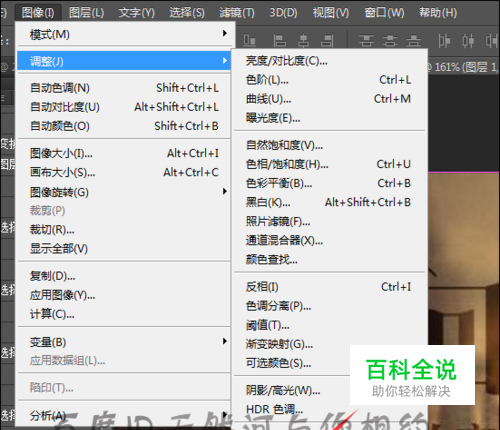Open 阴影/高光(W) adjustment

pos(292,390)
